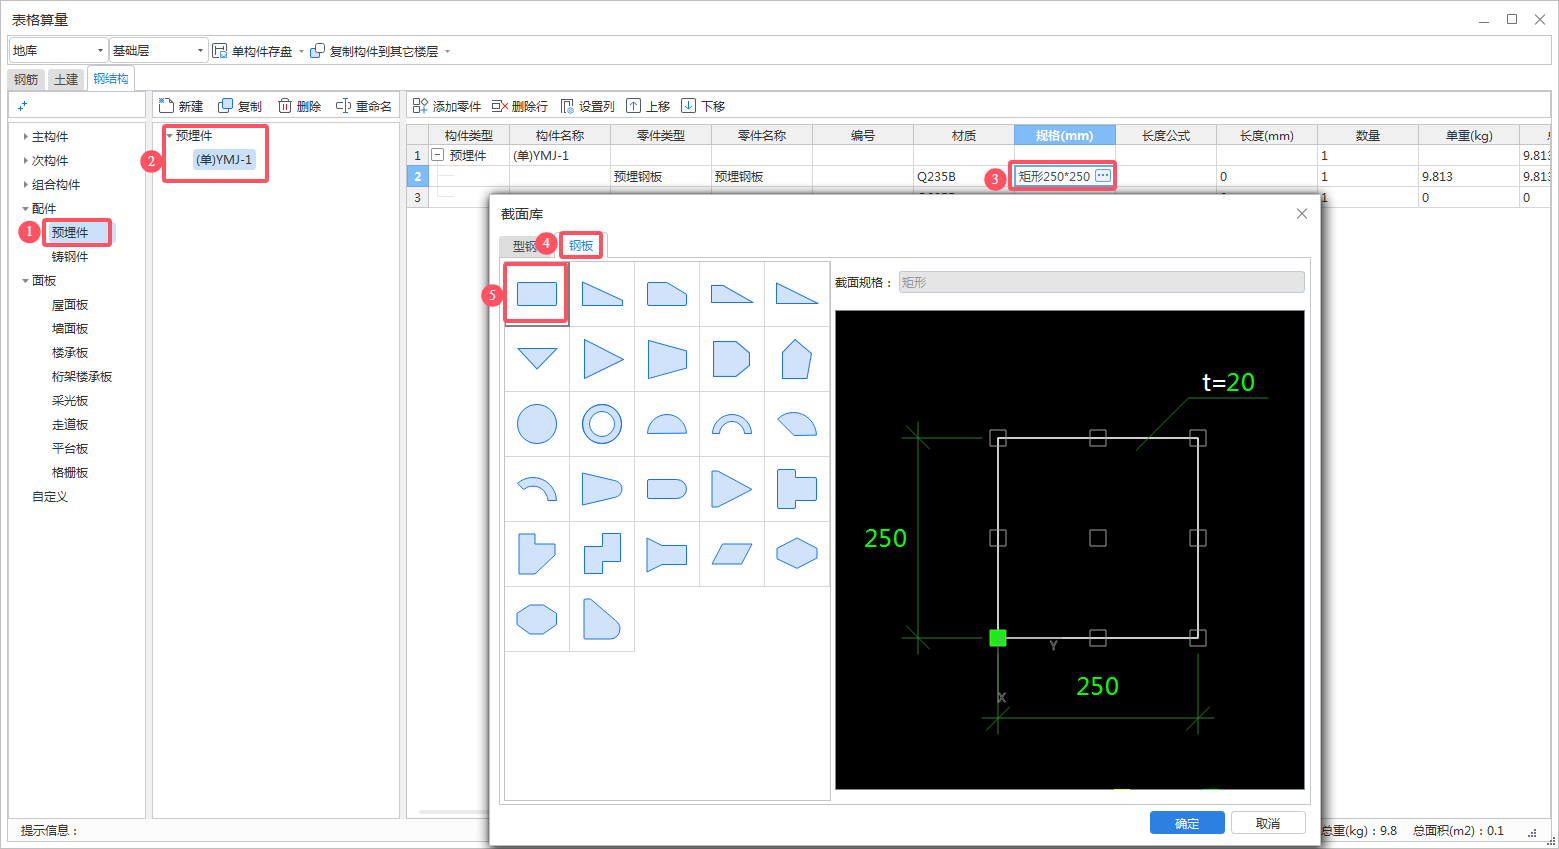Viewport: 1559px width, 849px height.
Task: Select the pentagon house-shaped plate
Action: (x=797, y=359)
